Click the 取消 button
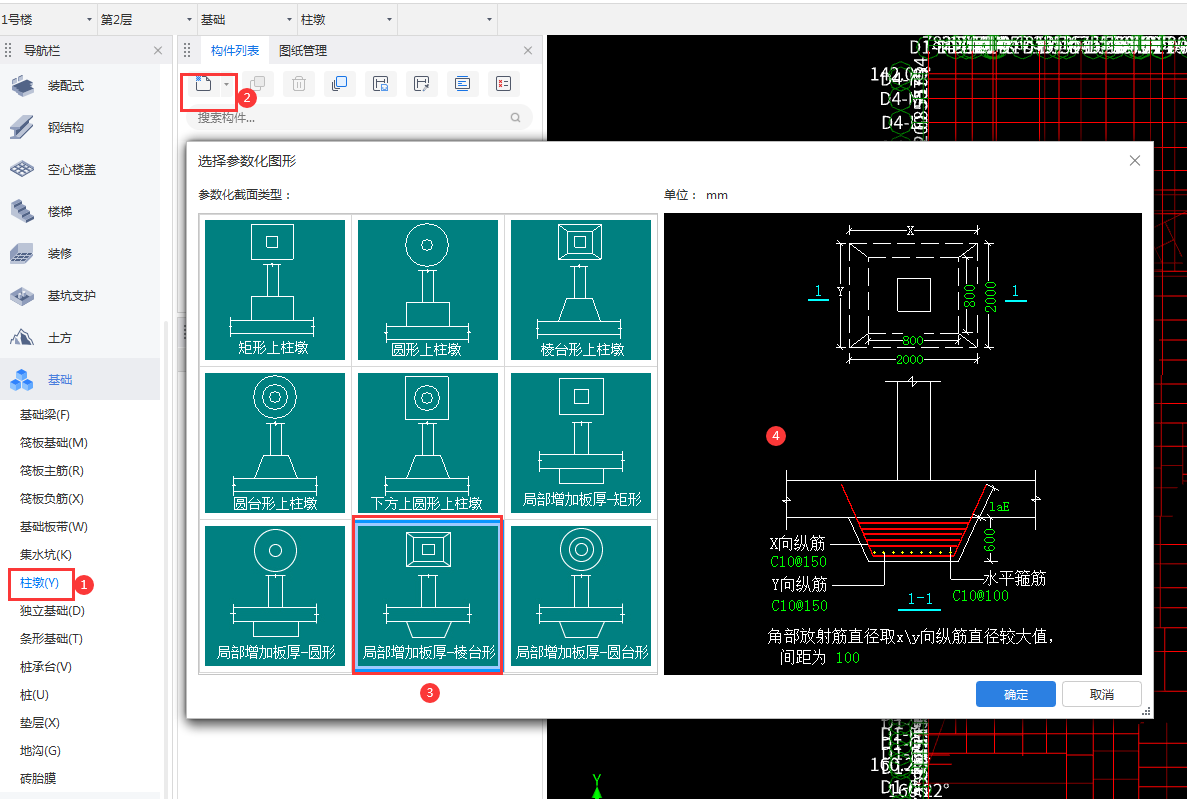Screen dimensions: 1187x799 [x=1101, y=694]
